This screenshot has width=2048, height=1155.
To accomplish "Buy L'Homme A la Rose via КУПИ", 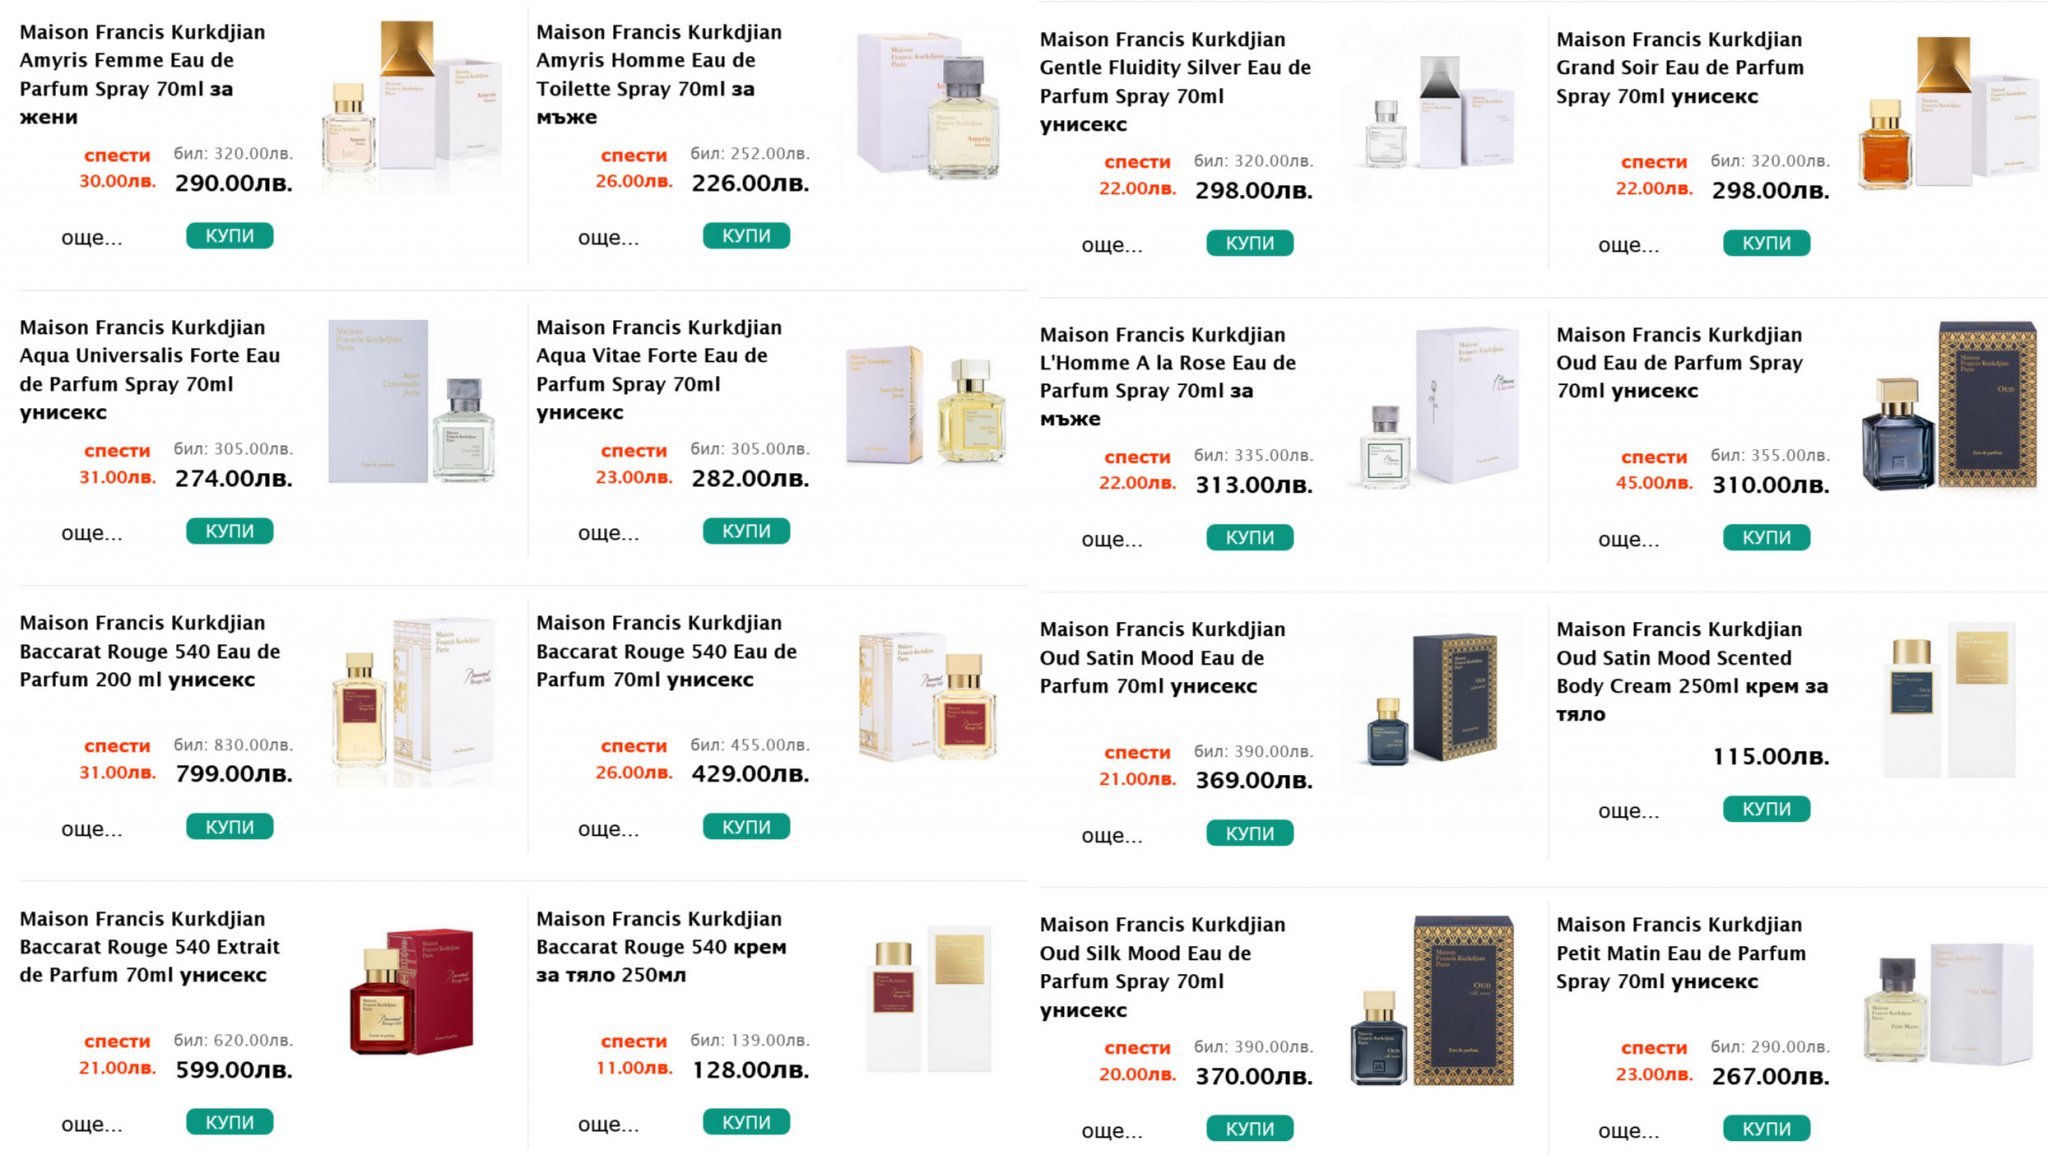I will (x=1249, y=538).
